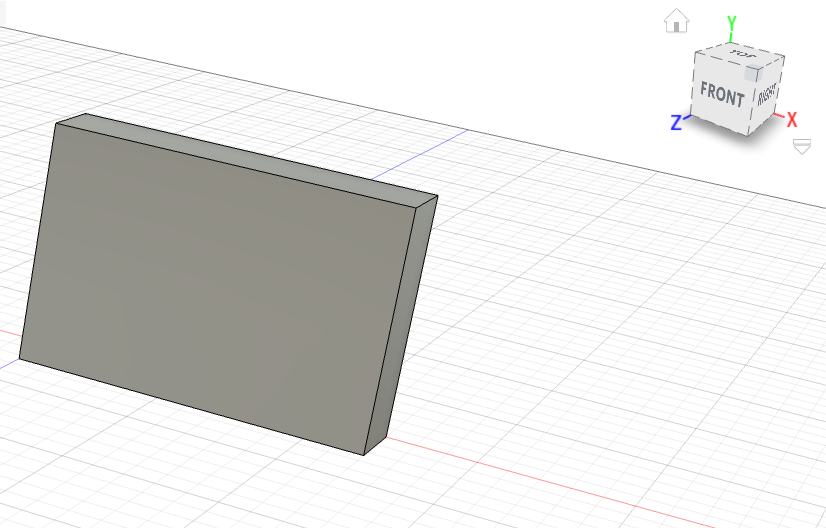Select the TOP face of ViewCube
This screenshot has width=826, height=528.
(x=740, y=55)
